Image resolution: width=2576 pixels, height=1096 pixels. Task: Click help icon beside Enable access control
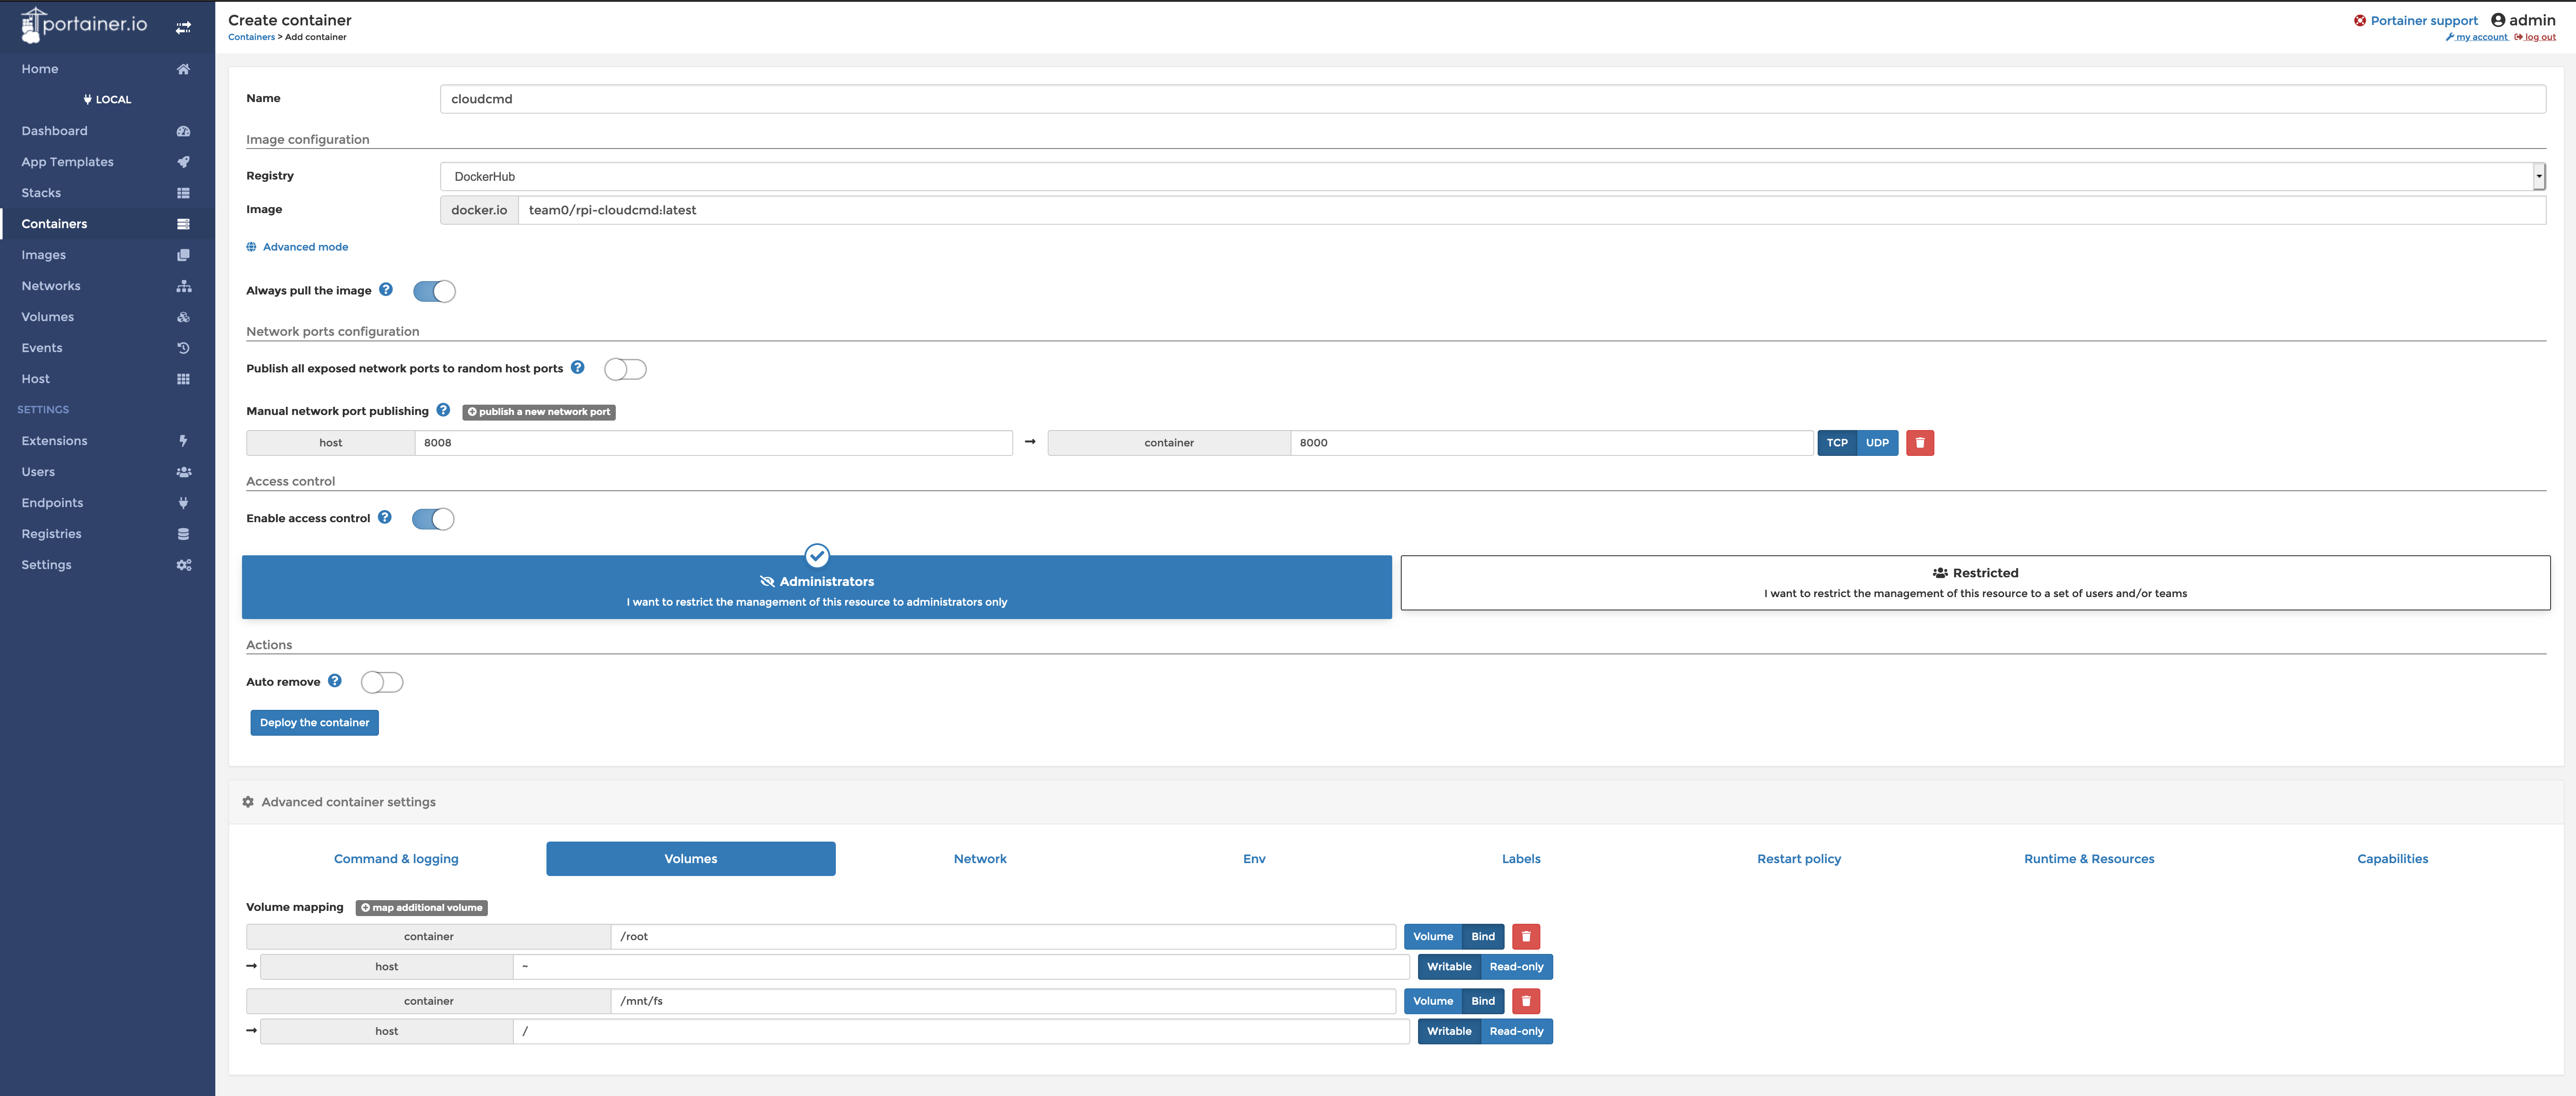pos(385,517)
